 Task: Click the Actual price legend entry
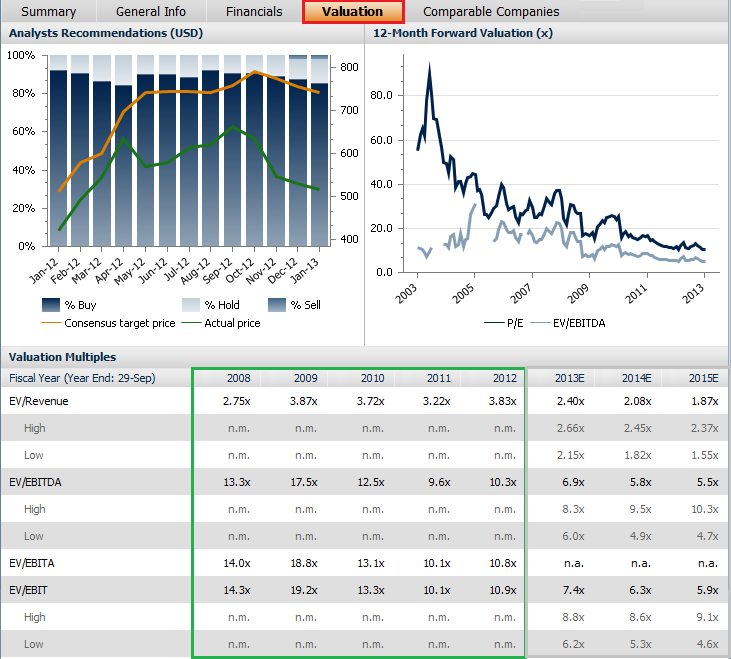[221, 323]
